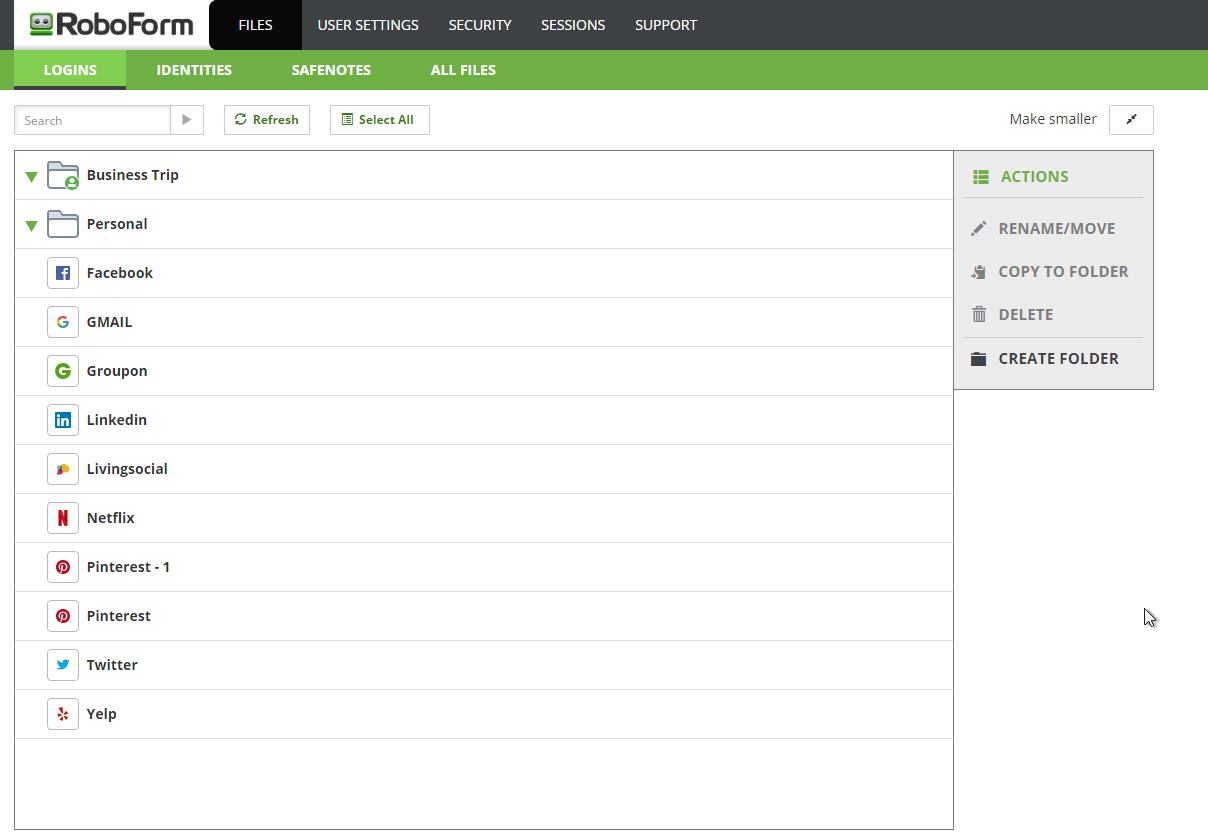Focus the Search input field
Image resolution: width=1208 pixels, height=837 pixels.
pyautogui.click(x=92, y=120)
